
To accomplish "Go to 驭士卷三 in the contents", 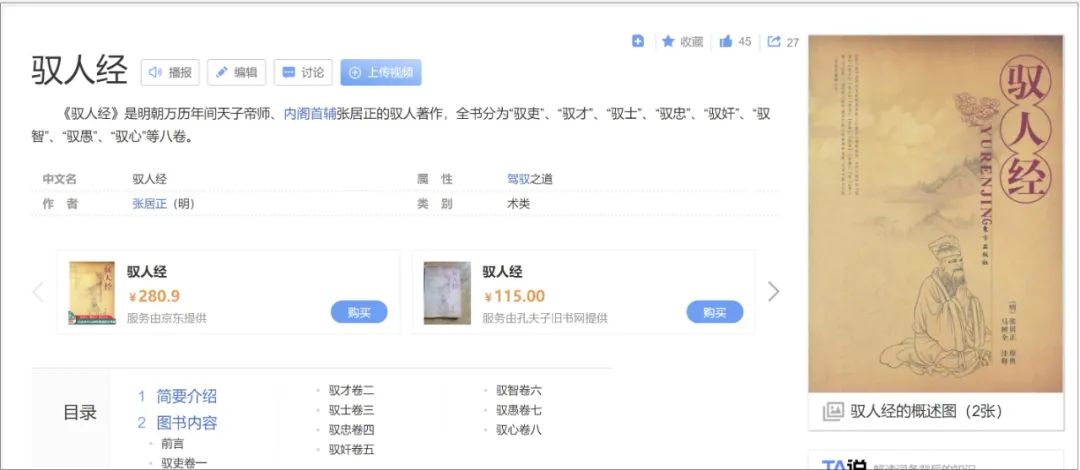I will tap(351, 411).
